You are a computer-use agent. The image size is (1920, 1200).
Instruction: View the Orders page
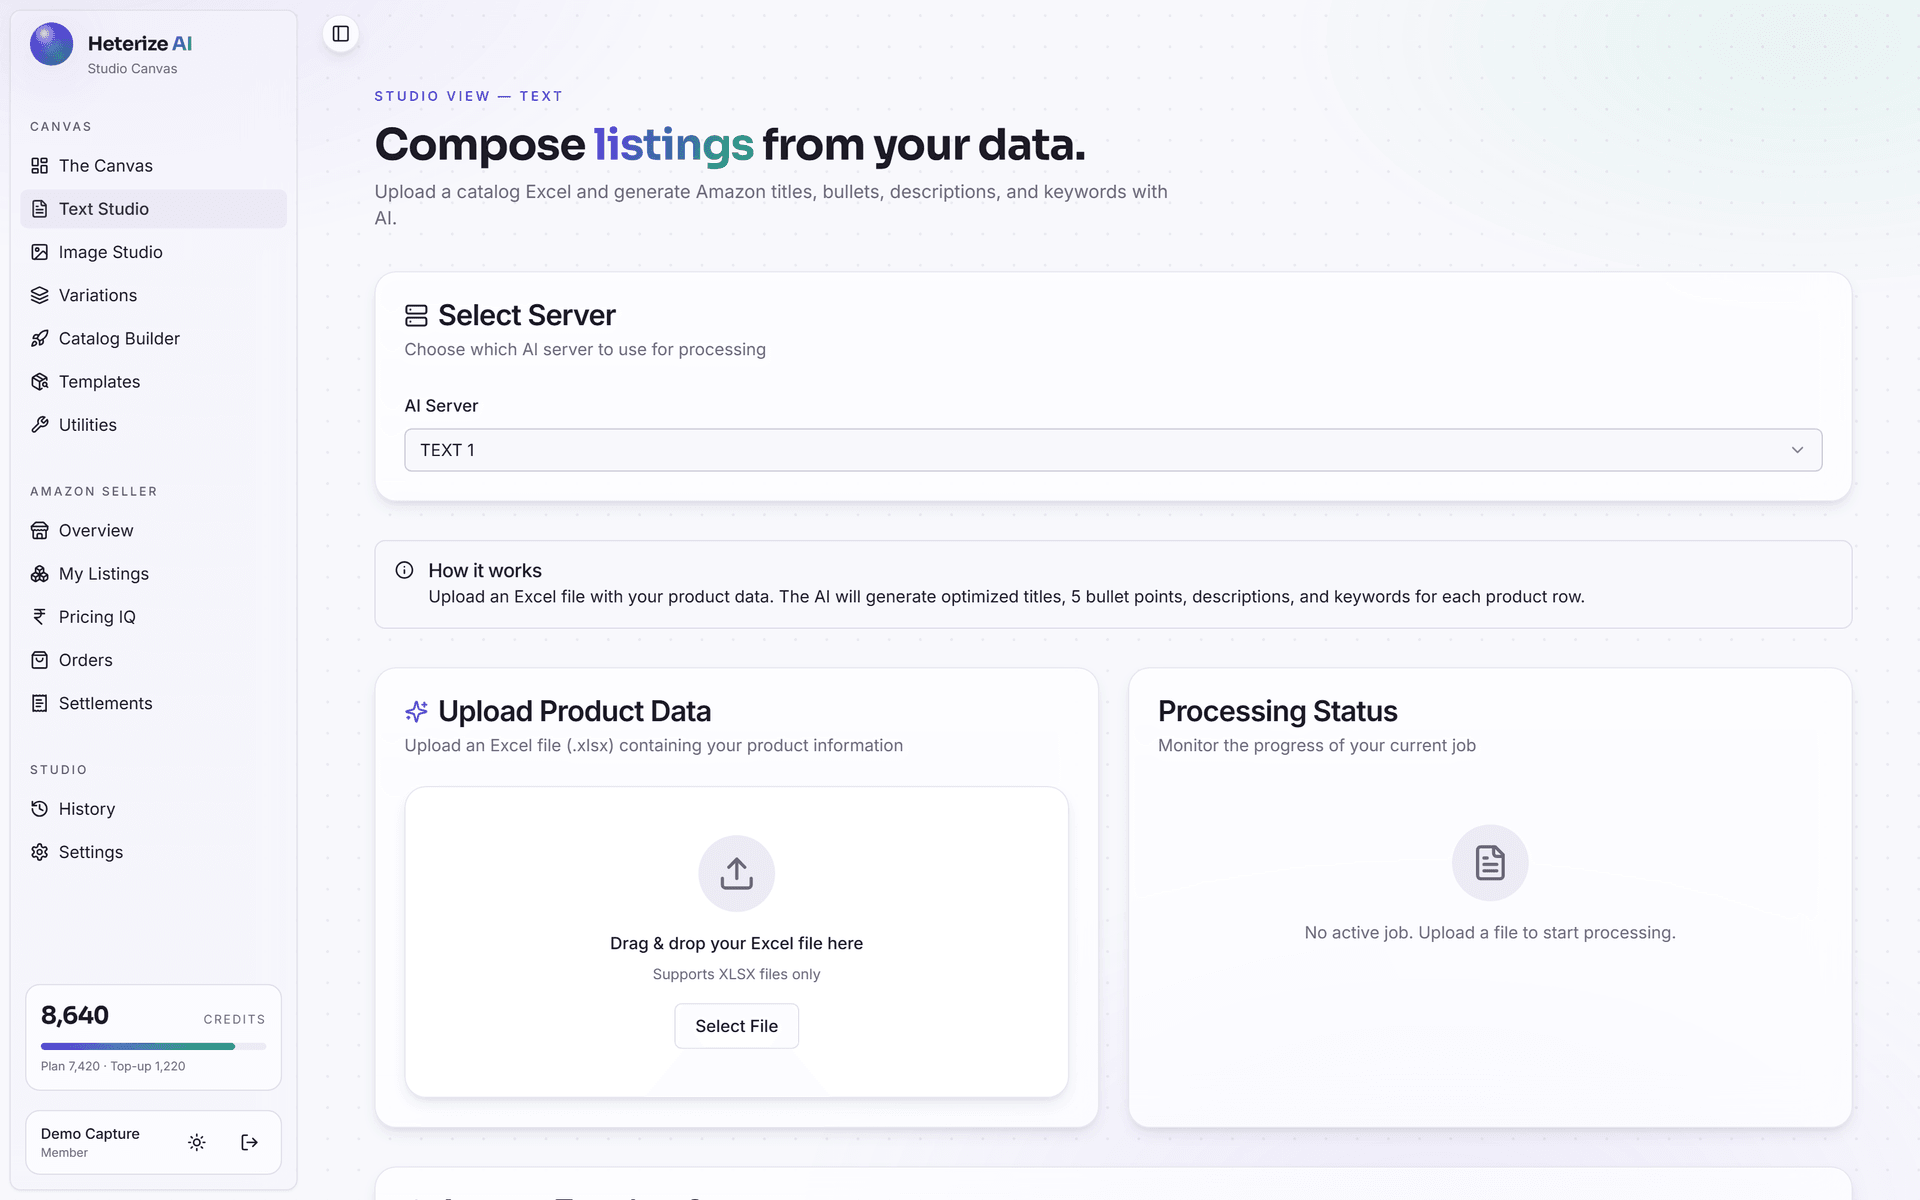pos(153,660)
